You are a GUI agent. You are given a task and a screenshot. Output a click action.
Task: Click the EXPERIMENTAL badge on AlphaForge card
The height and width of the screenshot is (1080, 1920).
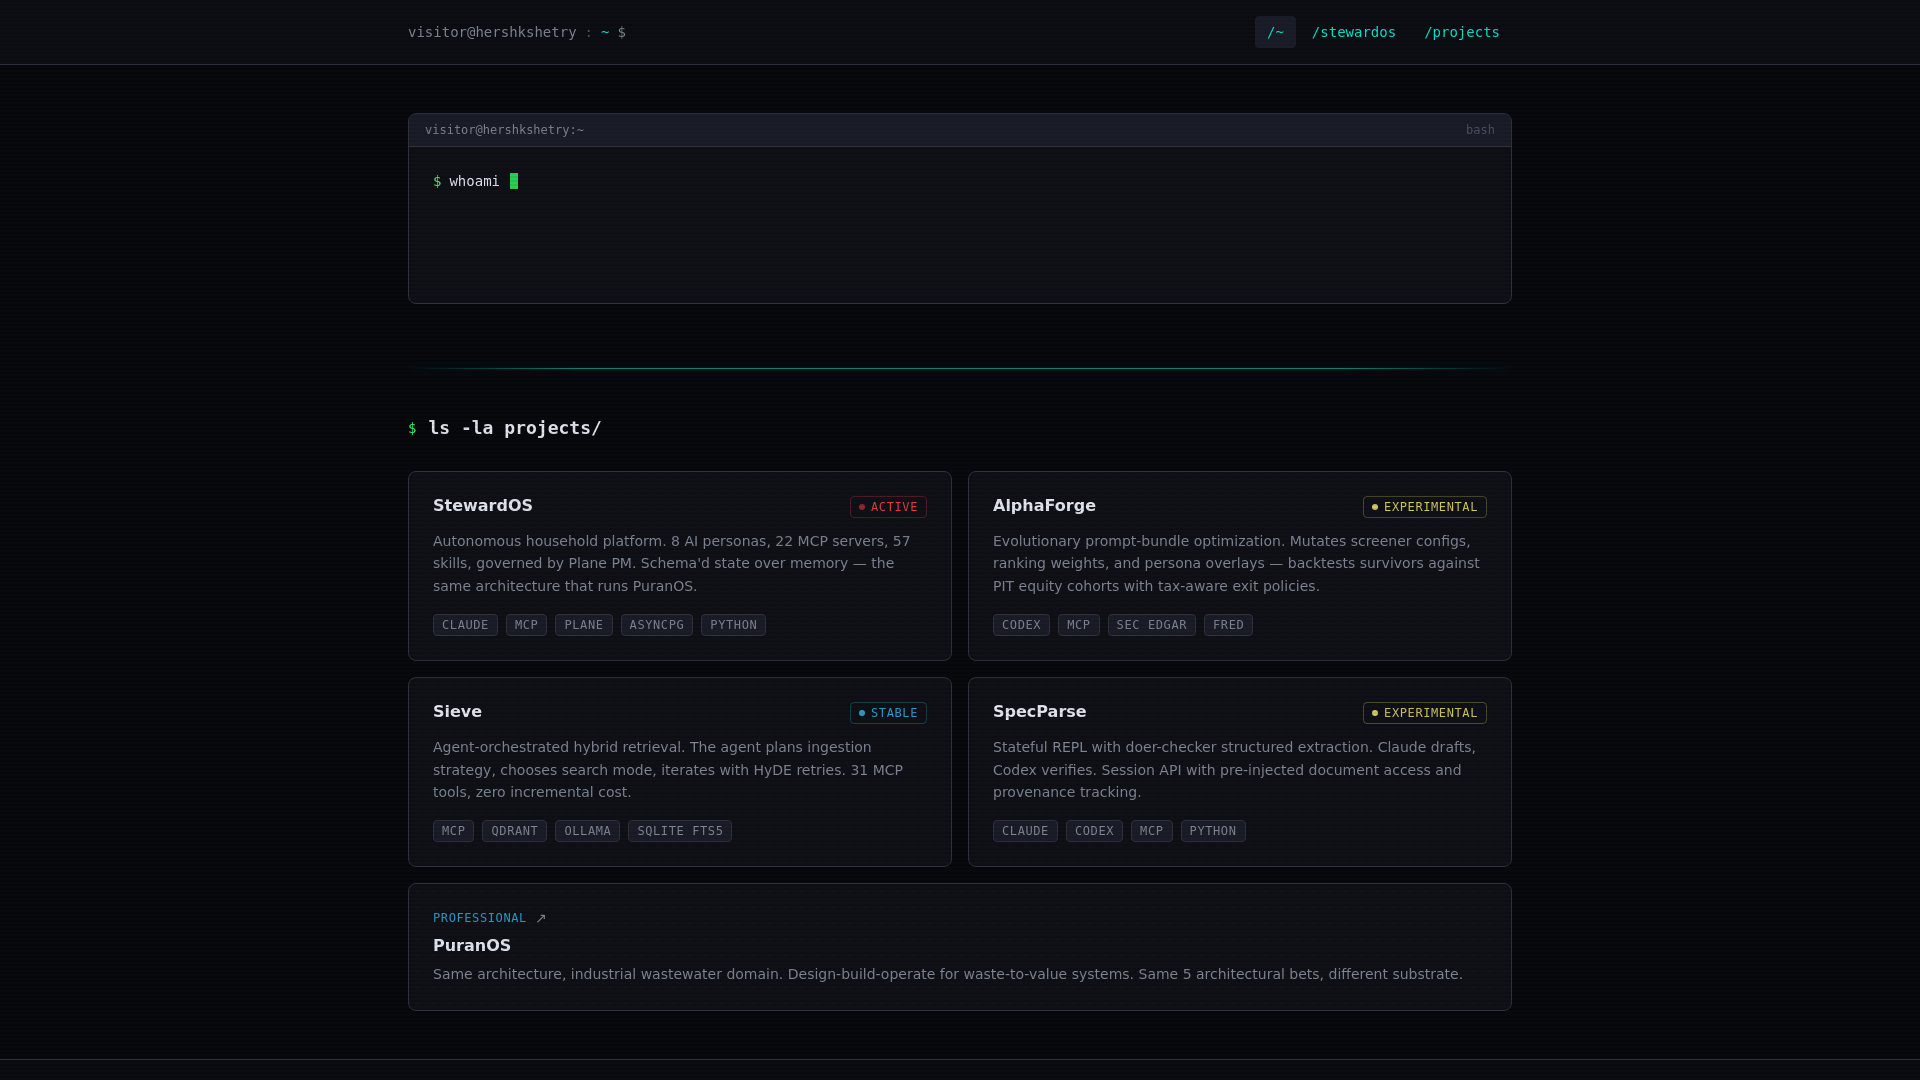point(1424,507)
